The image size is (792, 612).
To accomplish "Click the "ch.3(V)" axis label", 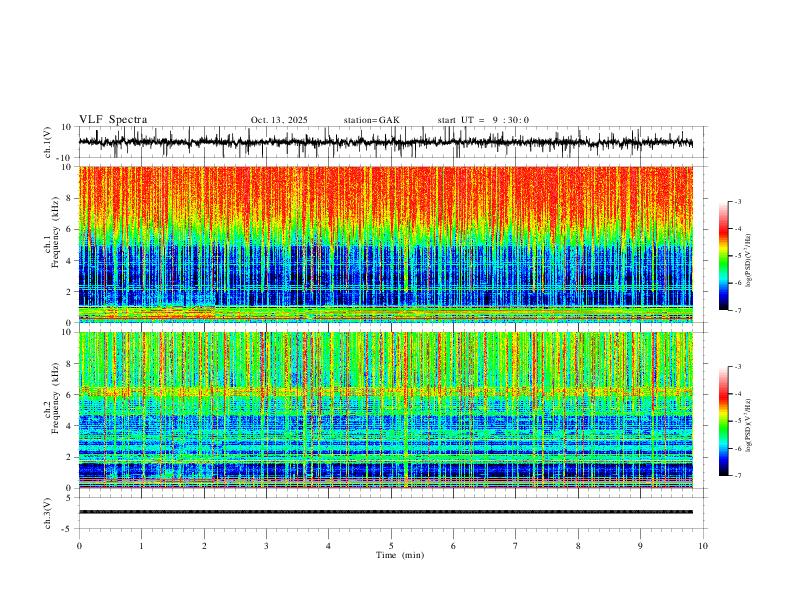I will click(x=48, y=513).
